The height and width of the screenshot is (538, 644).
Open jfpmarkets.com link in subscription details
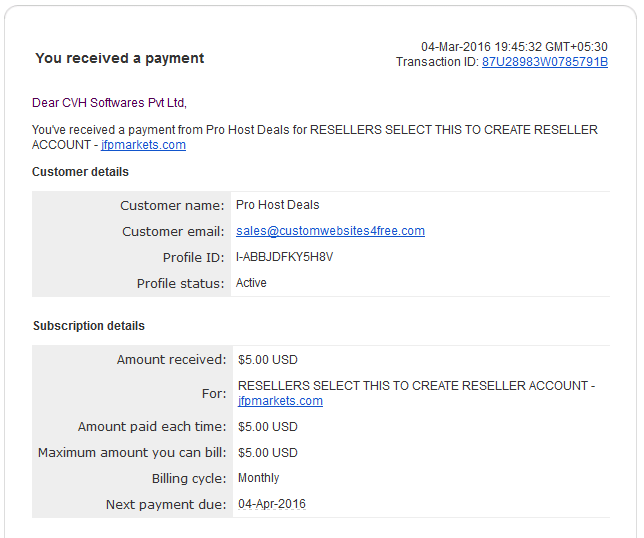tap(280, 401)
